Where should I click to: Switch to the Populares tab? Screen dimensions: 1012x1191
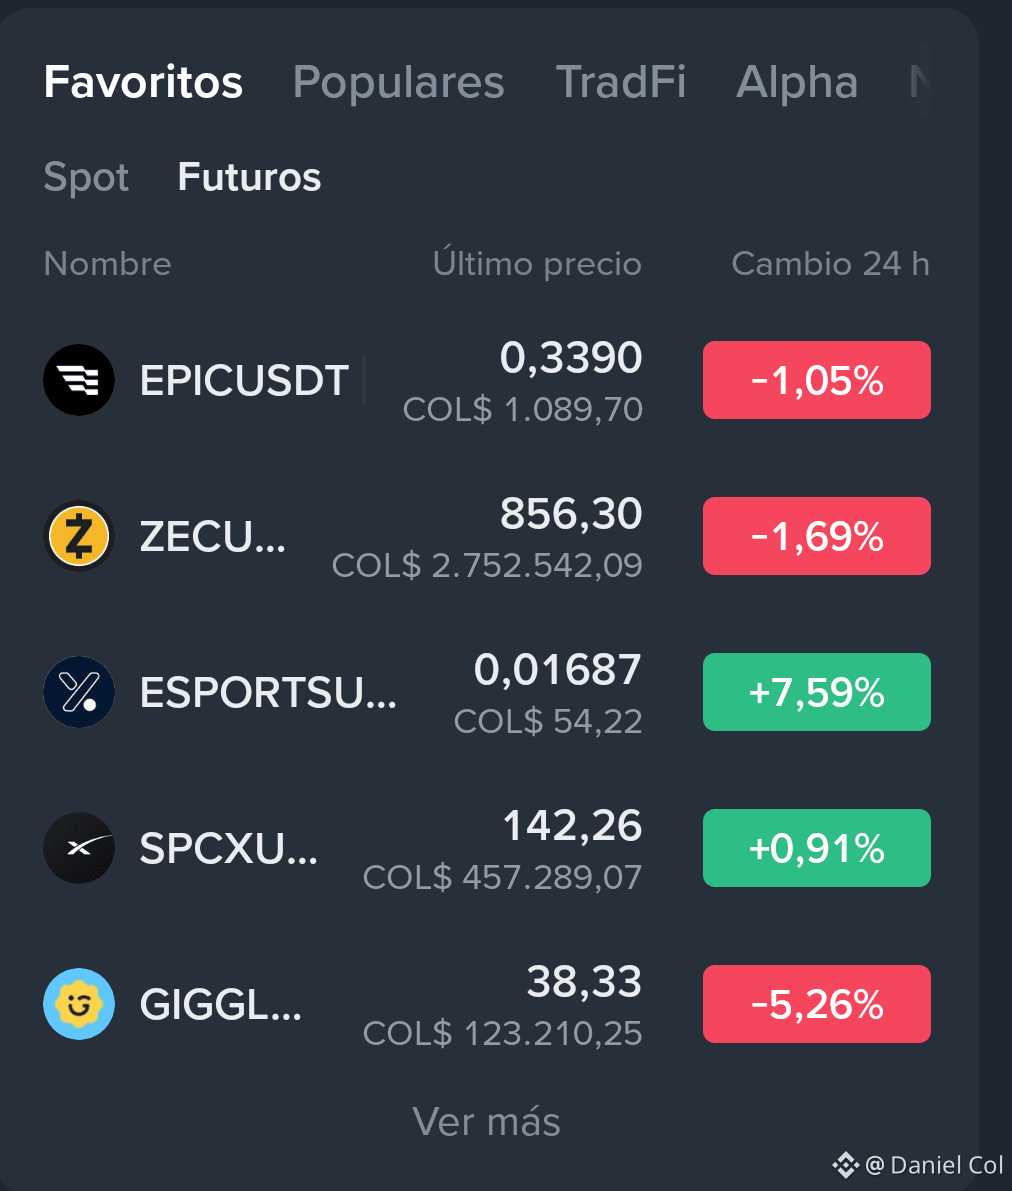398,81
